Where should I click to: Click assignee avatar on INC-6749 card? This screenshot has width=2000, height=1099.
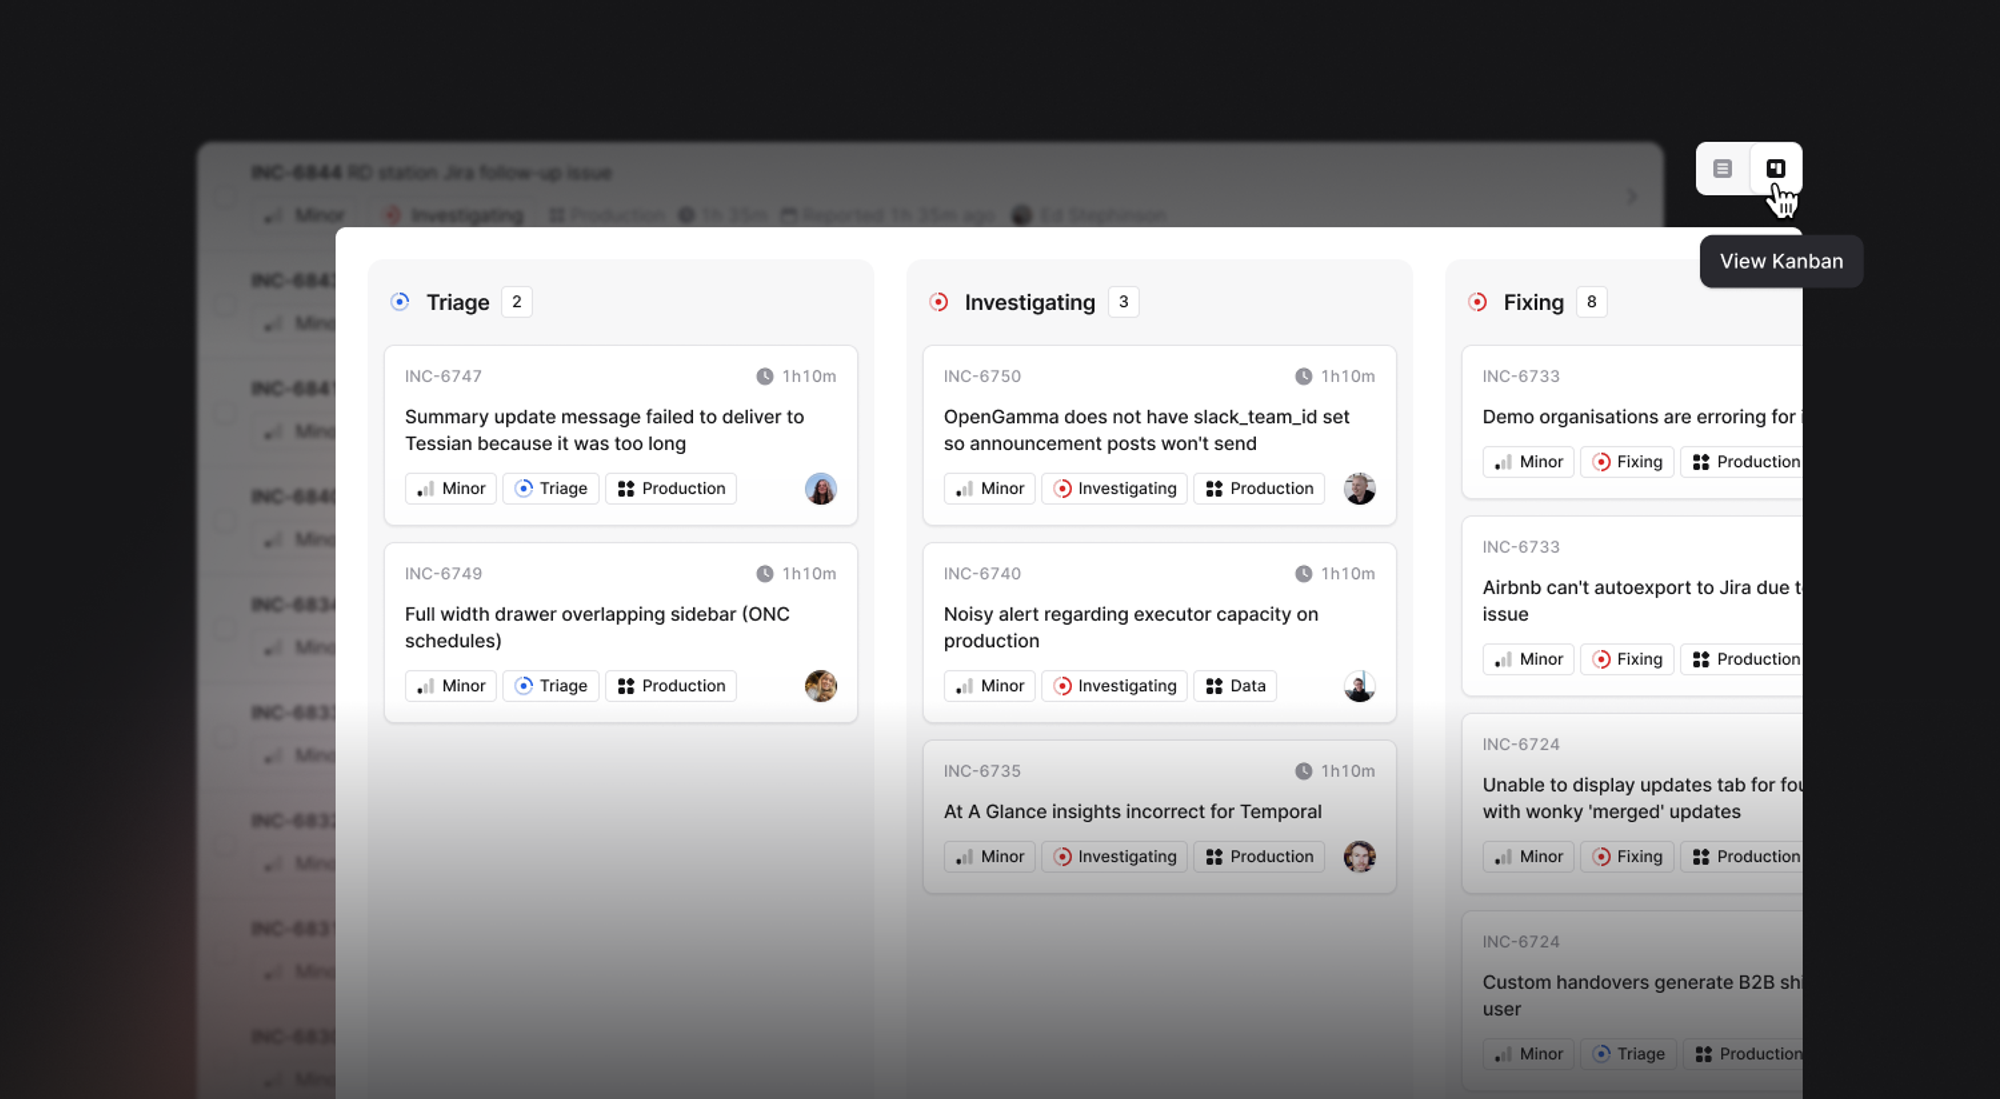tap(820, 686)
